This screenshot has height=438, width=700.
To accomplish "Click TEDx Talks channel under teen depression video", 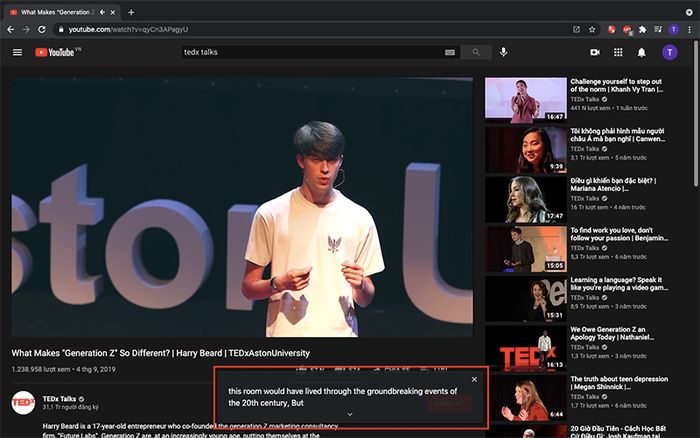I will click(x=584, y=397).
